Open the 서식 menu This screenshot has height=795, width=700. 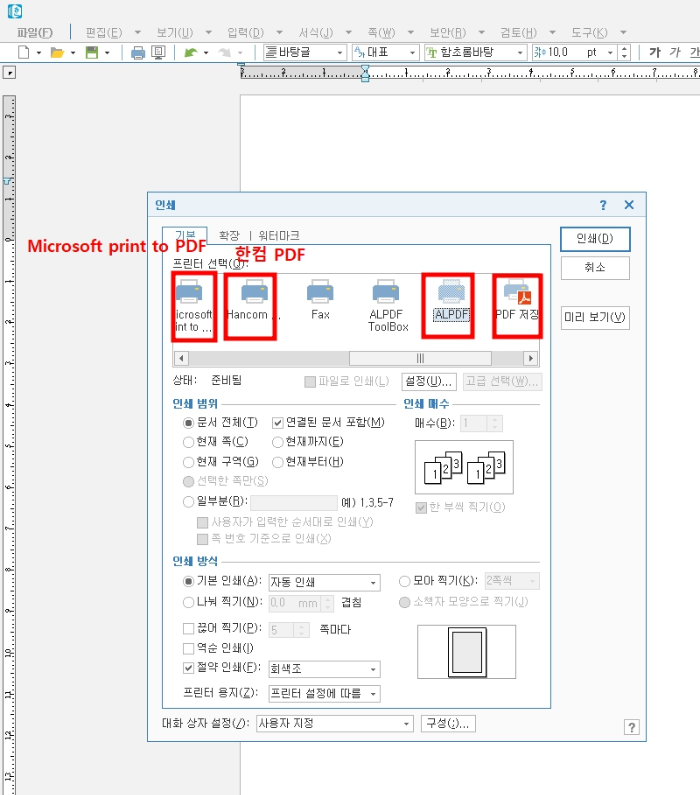(x=316, y=33)
